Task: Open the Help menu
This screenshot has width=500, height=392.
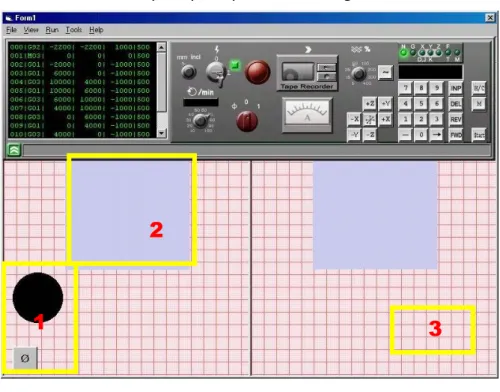Action: (x=96, y=30)
